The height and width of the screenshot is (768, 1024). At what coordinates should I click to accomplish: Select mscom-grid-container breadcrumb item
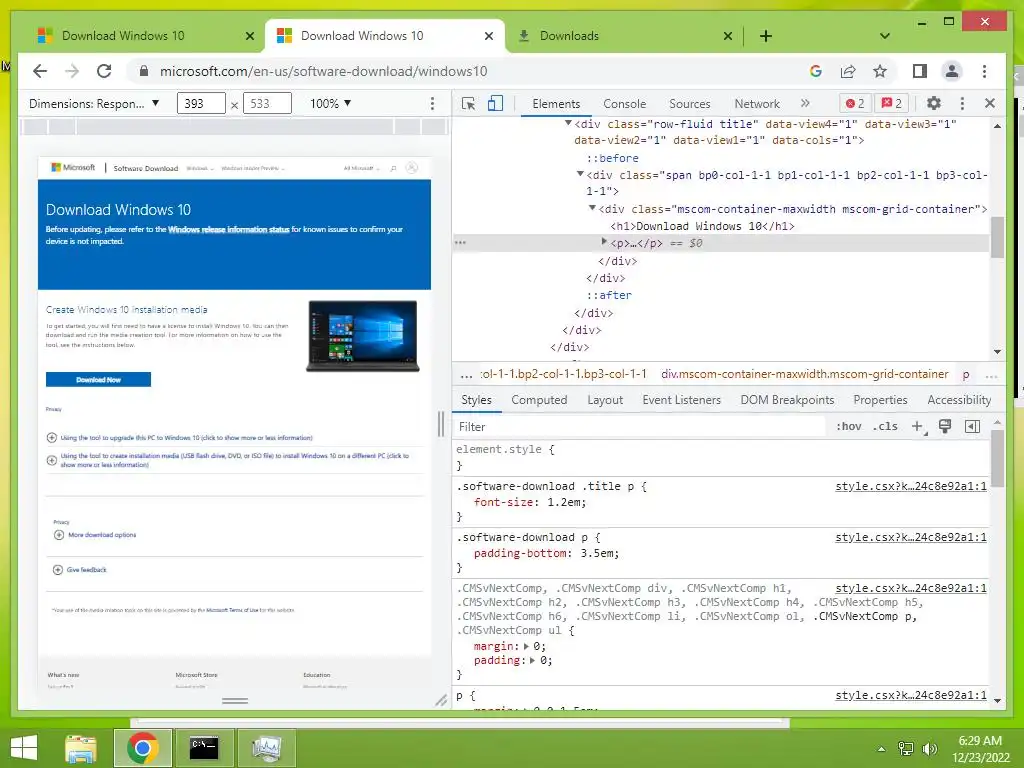tap(804, 374)
